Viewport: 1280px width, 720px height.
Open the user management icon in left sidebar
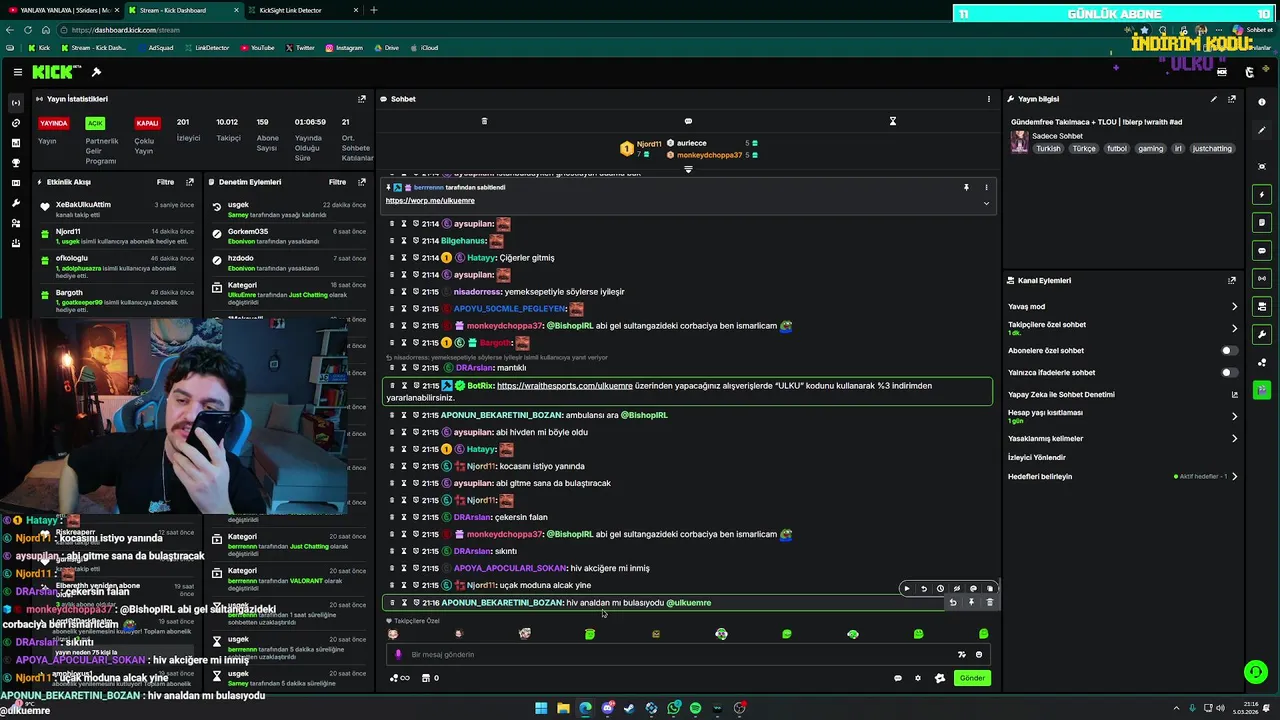pyautogui.click(x=15, y=223)
